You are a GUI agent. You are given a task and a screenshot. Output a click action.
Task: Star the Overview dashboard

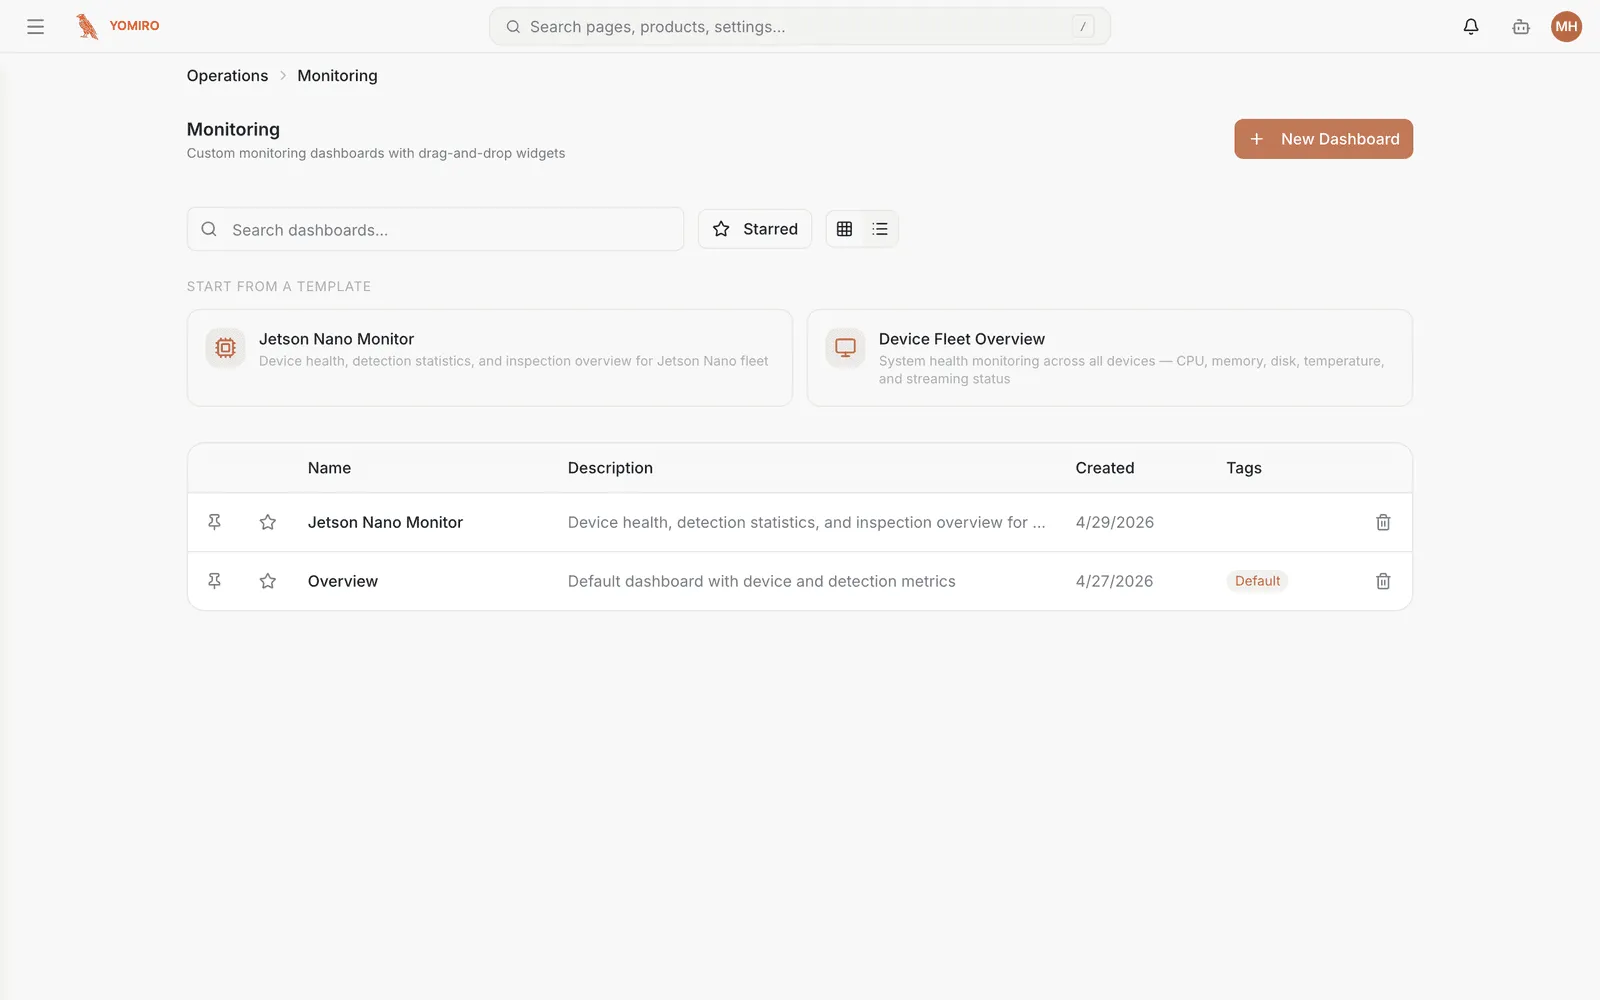pos(268,581)
